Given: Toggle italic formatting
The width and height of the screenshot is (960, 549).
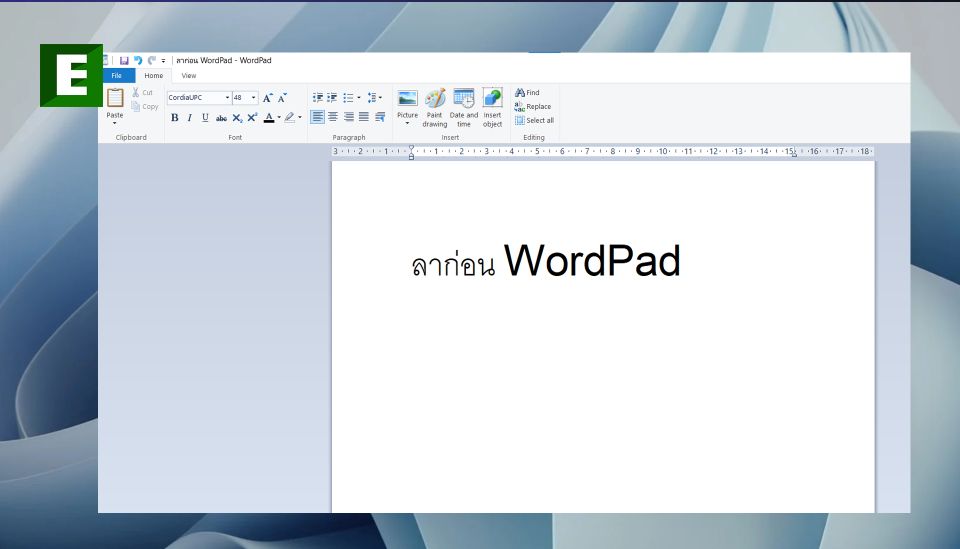Looking at the screenshot, I should click(190, 118).
